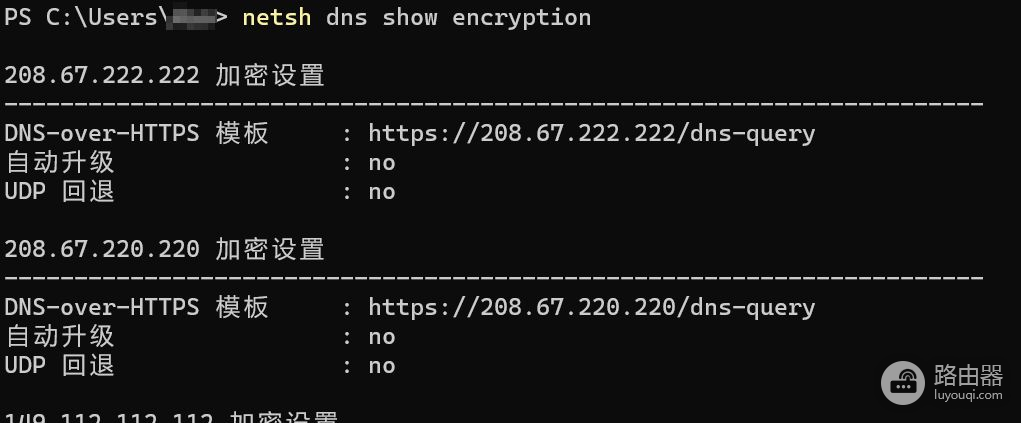
Task: Click UDP 回退 label in the 208.67.222.222 section
Action: pos(60,192)
